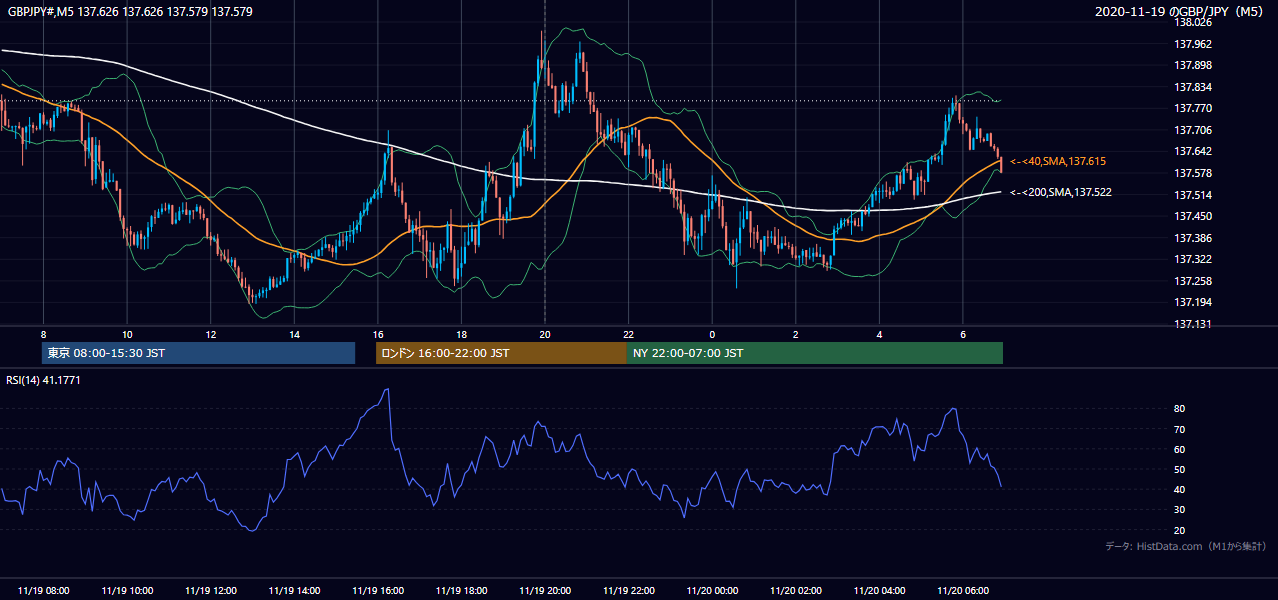Click the HistData.com data source credit
This screenshot has width=1278, height=600.
click(1186, 546)
